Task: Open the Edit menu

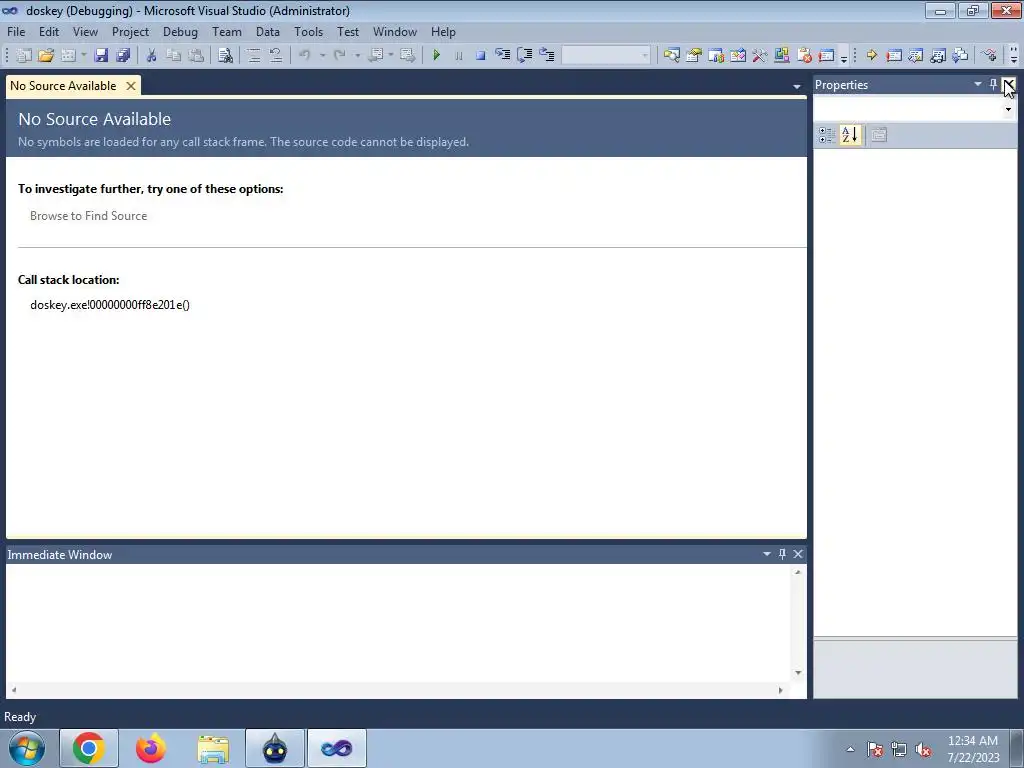Action: 49,31
